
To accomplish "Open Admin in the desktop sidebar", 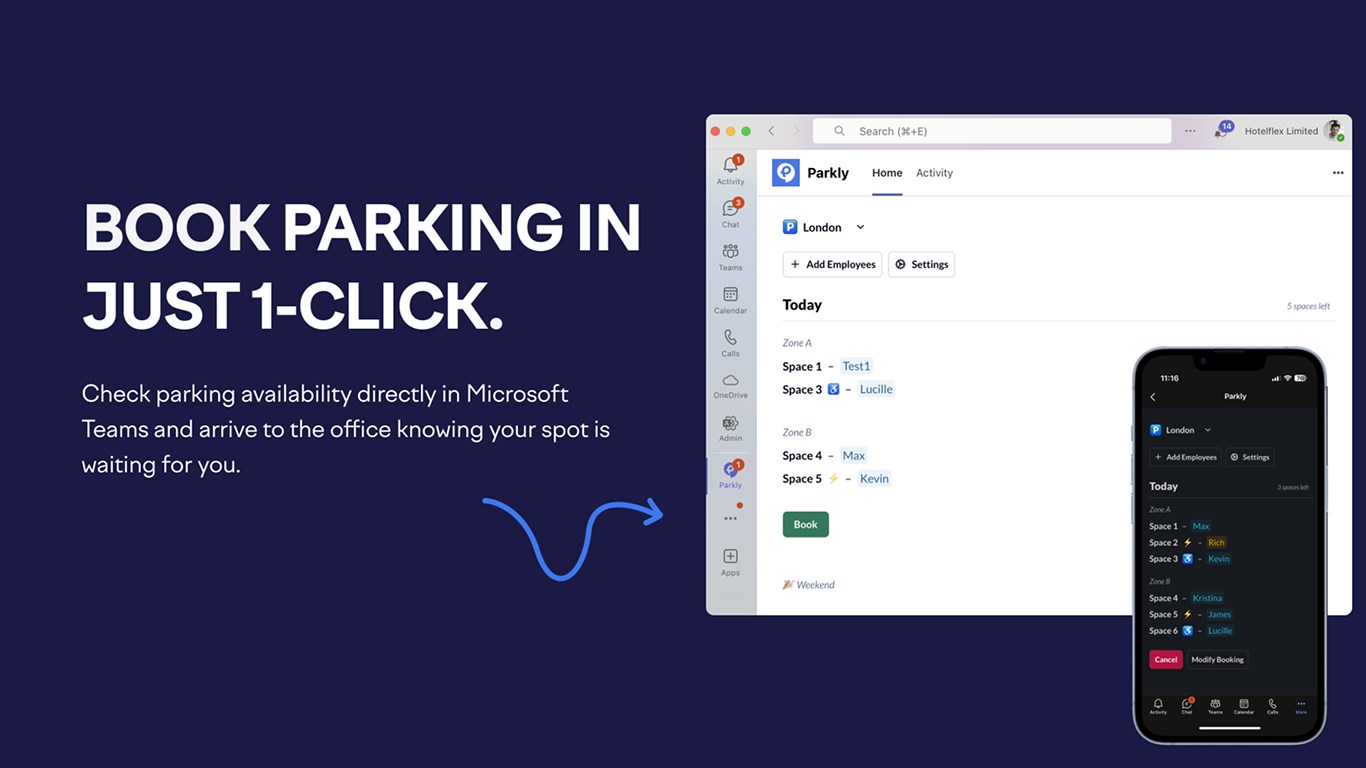I will click(731, 429).
